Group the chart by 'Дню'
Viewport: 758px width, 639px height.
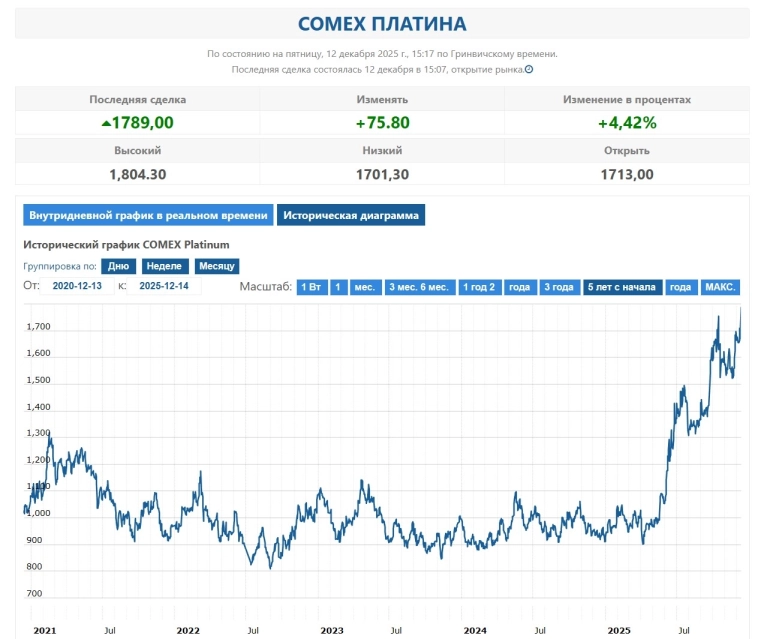118,266
